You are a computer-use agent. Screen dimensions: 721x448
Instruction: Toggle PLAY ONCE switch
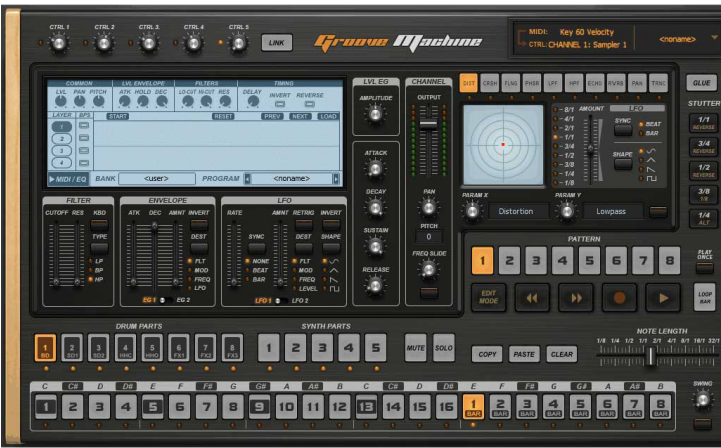tap(704, 267)
